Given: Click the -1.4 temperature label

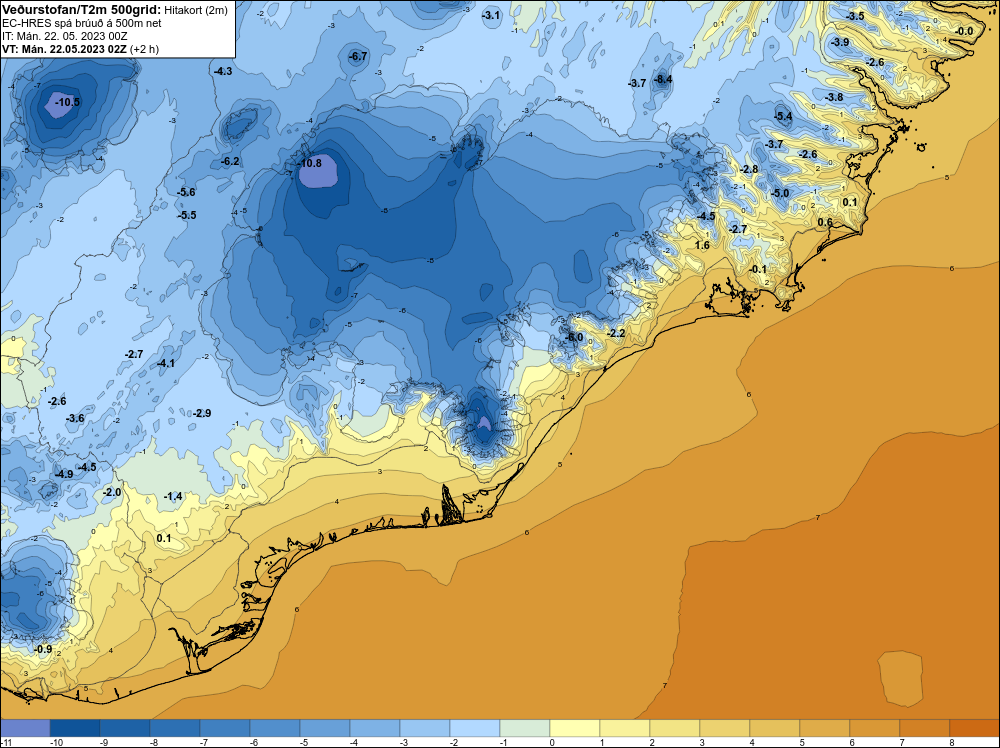Looking at the screenshot, I should point(173,497).
